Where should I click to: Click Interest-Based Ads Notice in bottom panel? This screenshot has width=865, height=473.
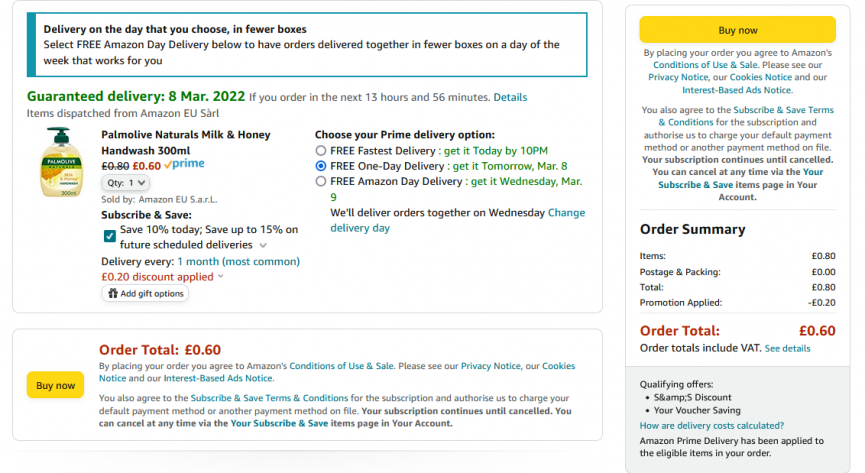pyautogui.click(x=219, y=378)
